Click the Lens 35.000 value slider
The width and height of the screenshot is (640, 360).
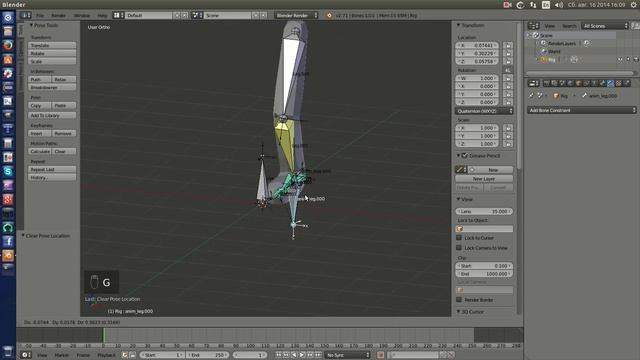point(484,211)
